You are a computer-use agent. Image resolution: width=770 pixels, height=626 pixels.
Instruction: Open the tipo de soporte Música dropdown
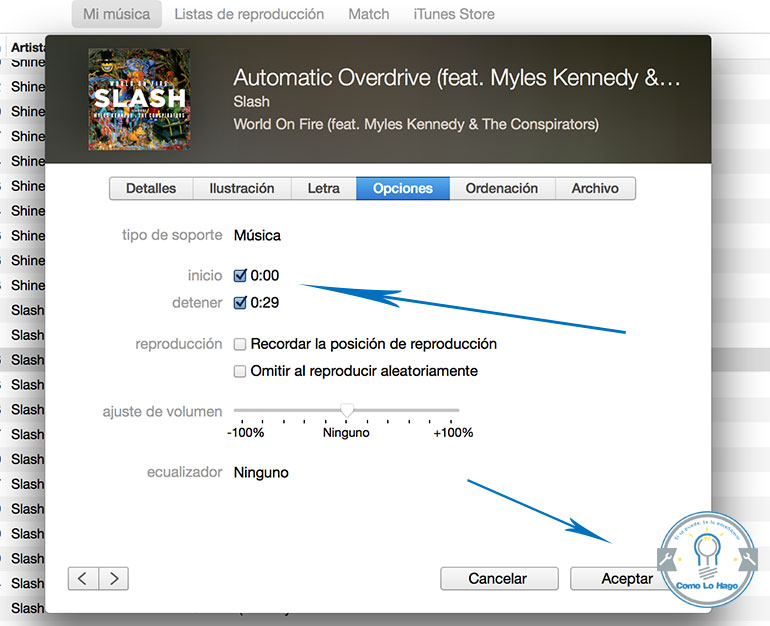tap(257, 236)
